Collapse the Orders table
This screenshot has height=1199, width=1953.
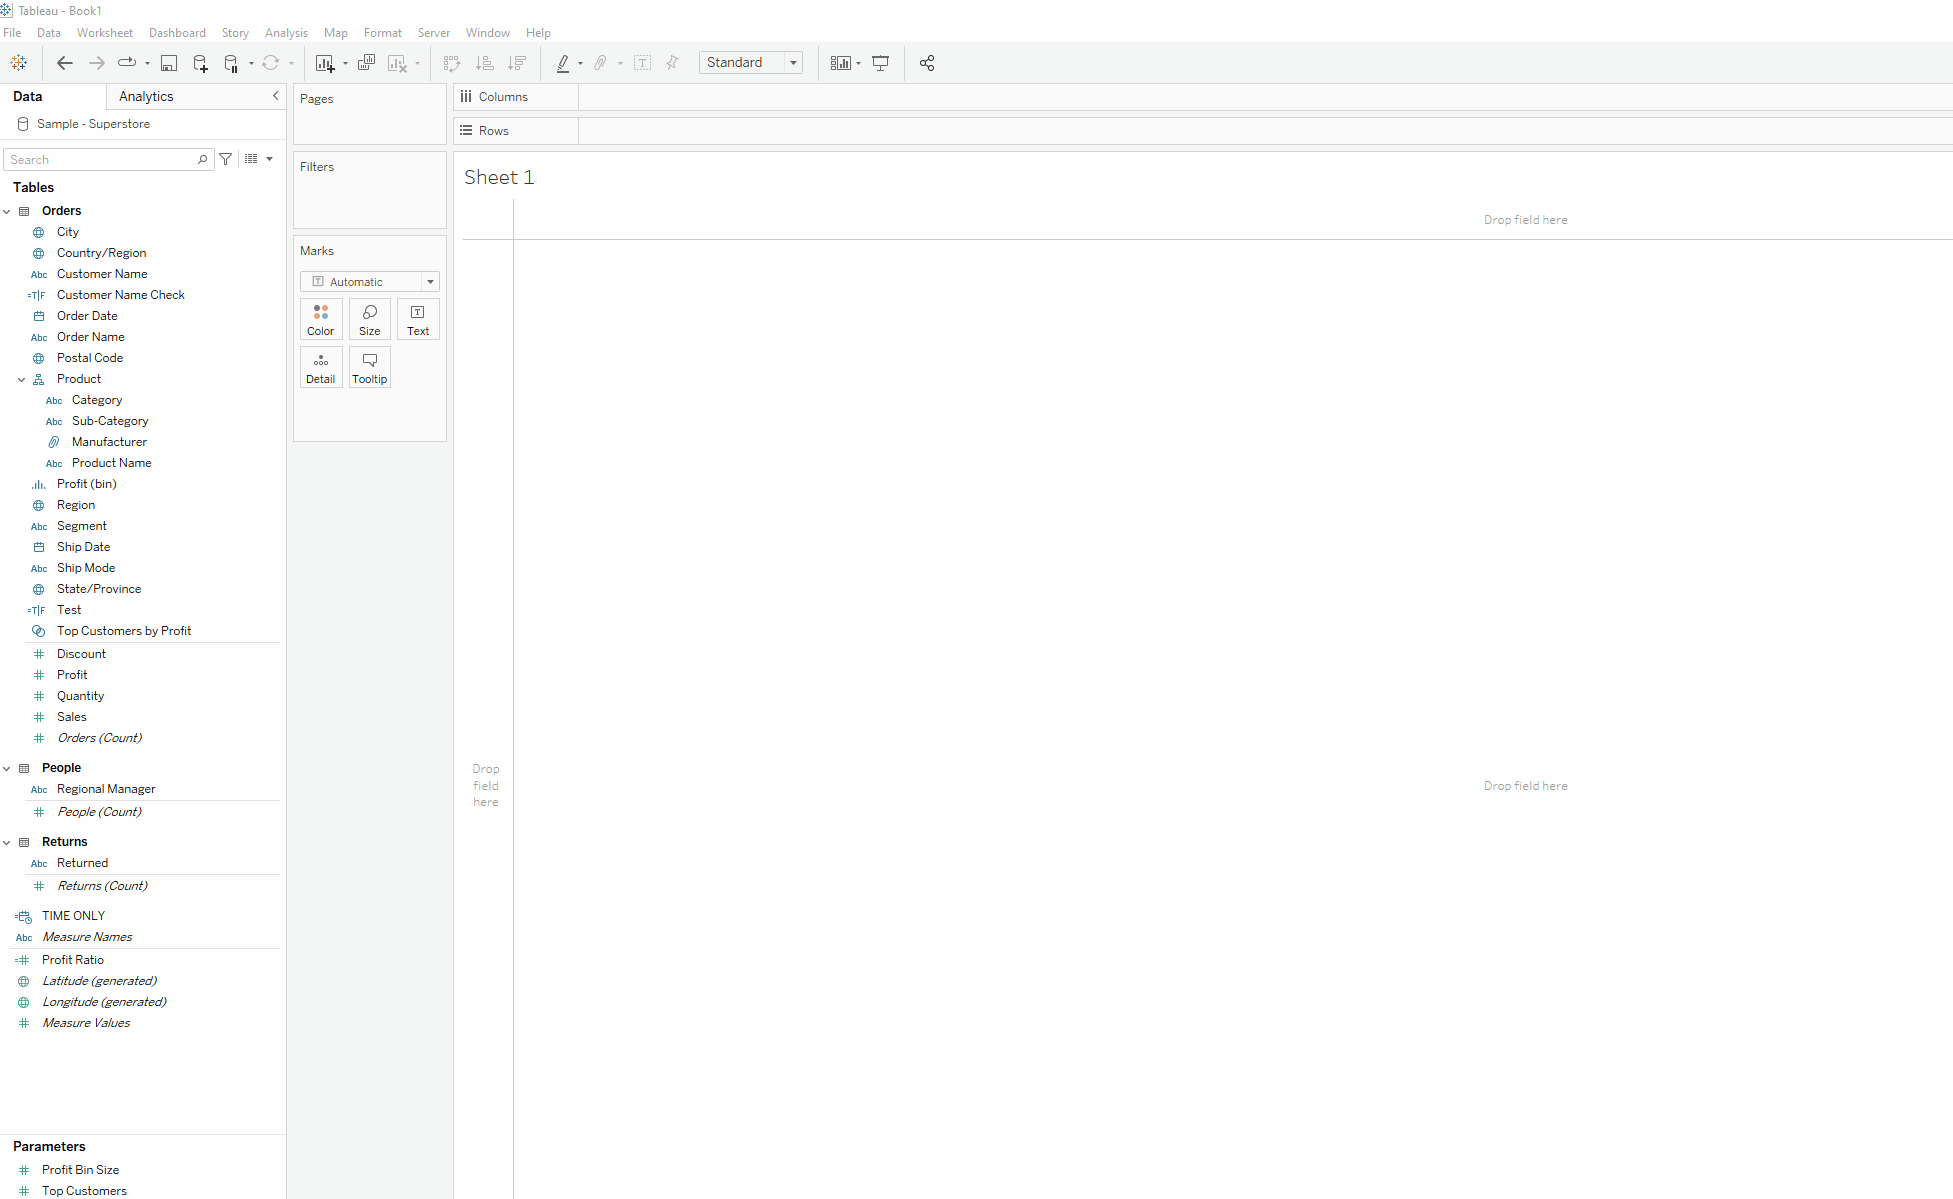7,211
